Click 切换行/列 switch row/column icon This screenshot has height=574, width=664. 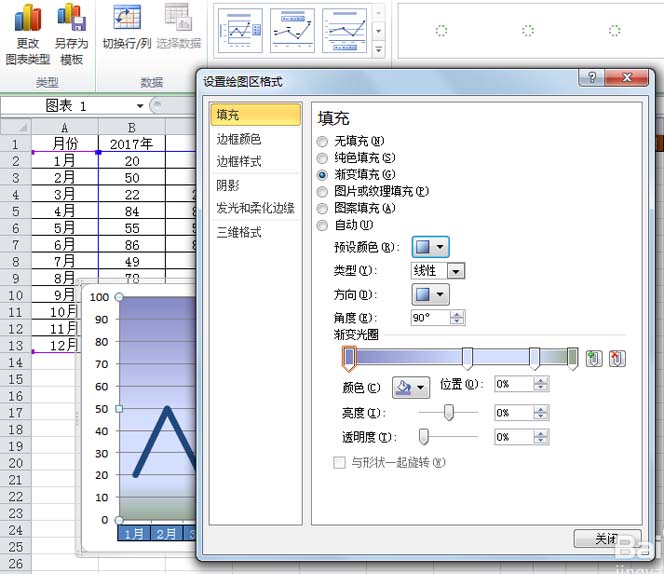(127, 18)
